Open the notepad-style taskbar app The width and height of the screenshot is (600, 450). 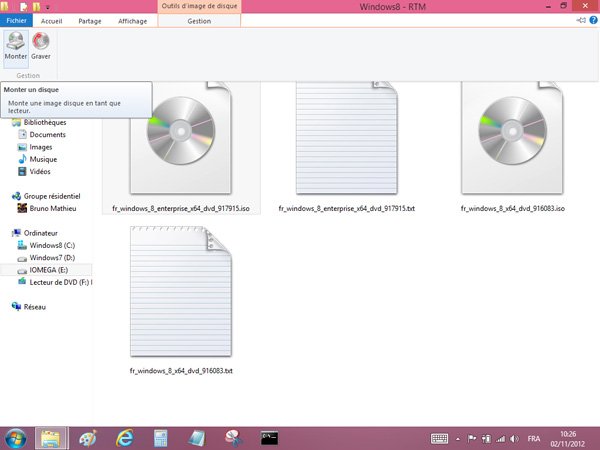click(x=197, y=439)
